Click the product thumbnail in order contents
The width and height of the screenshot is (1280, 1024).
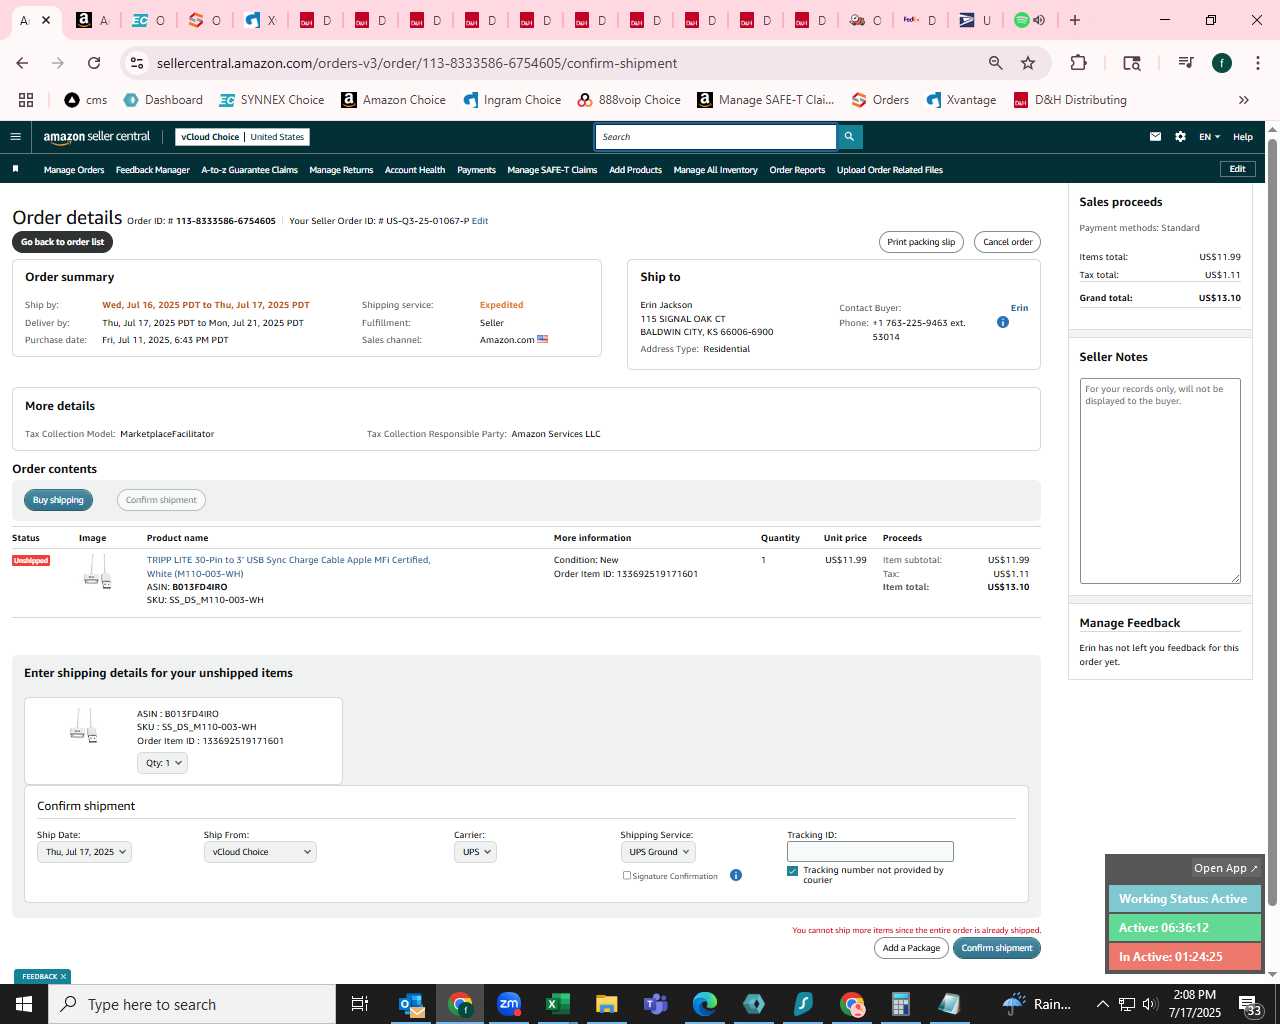(98, 572)
